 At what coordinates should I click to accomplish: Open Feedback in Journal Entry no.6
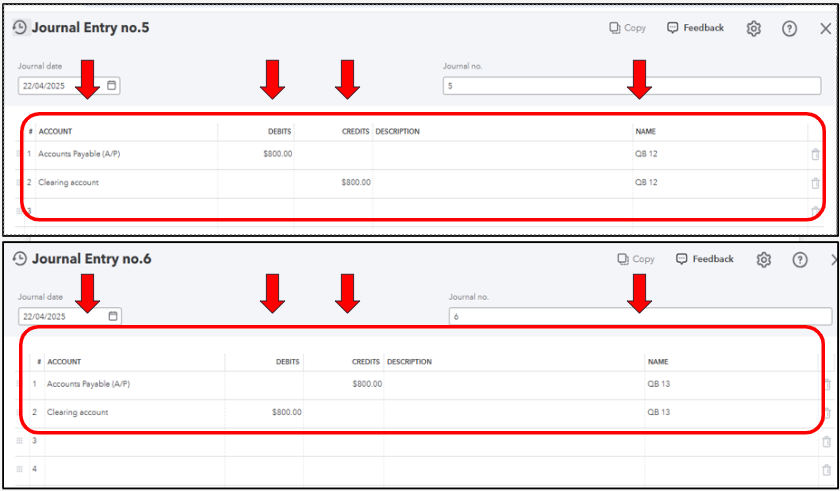tap(704, 259)
